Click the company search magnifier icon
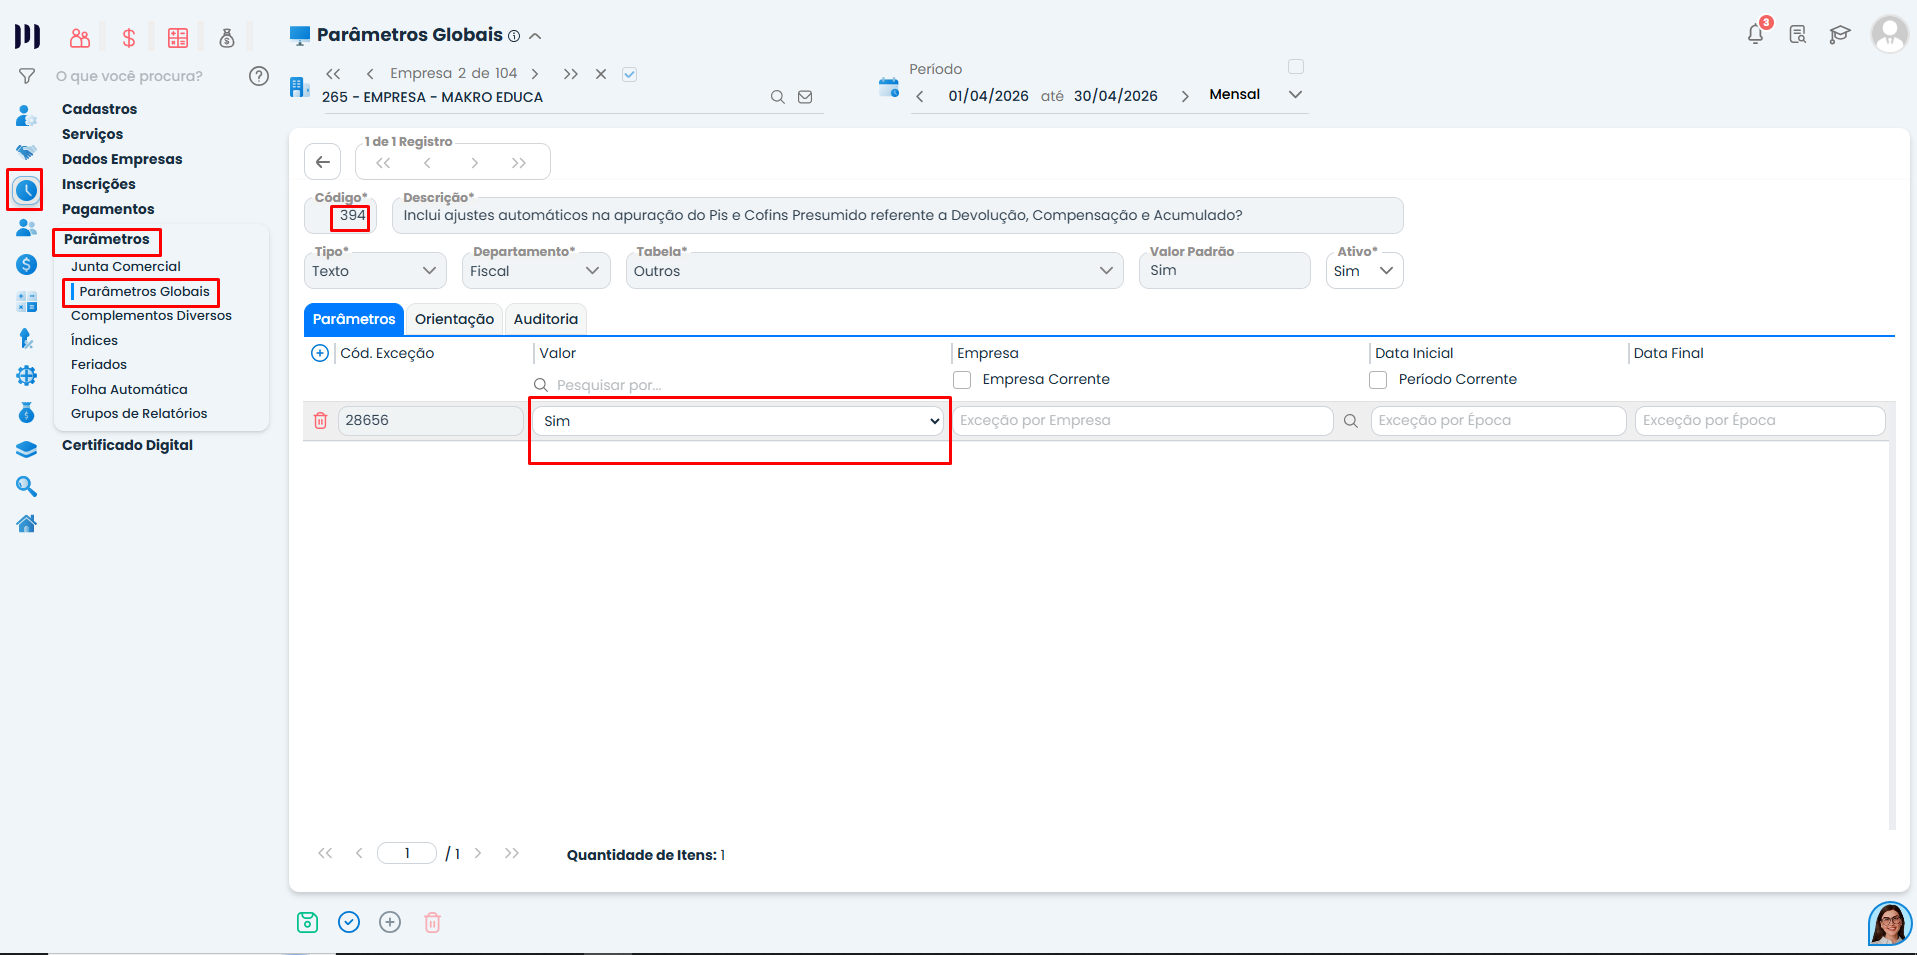 [777, 97]
